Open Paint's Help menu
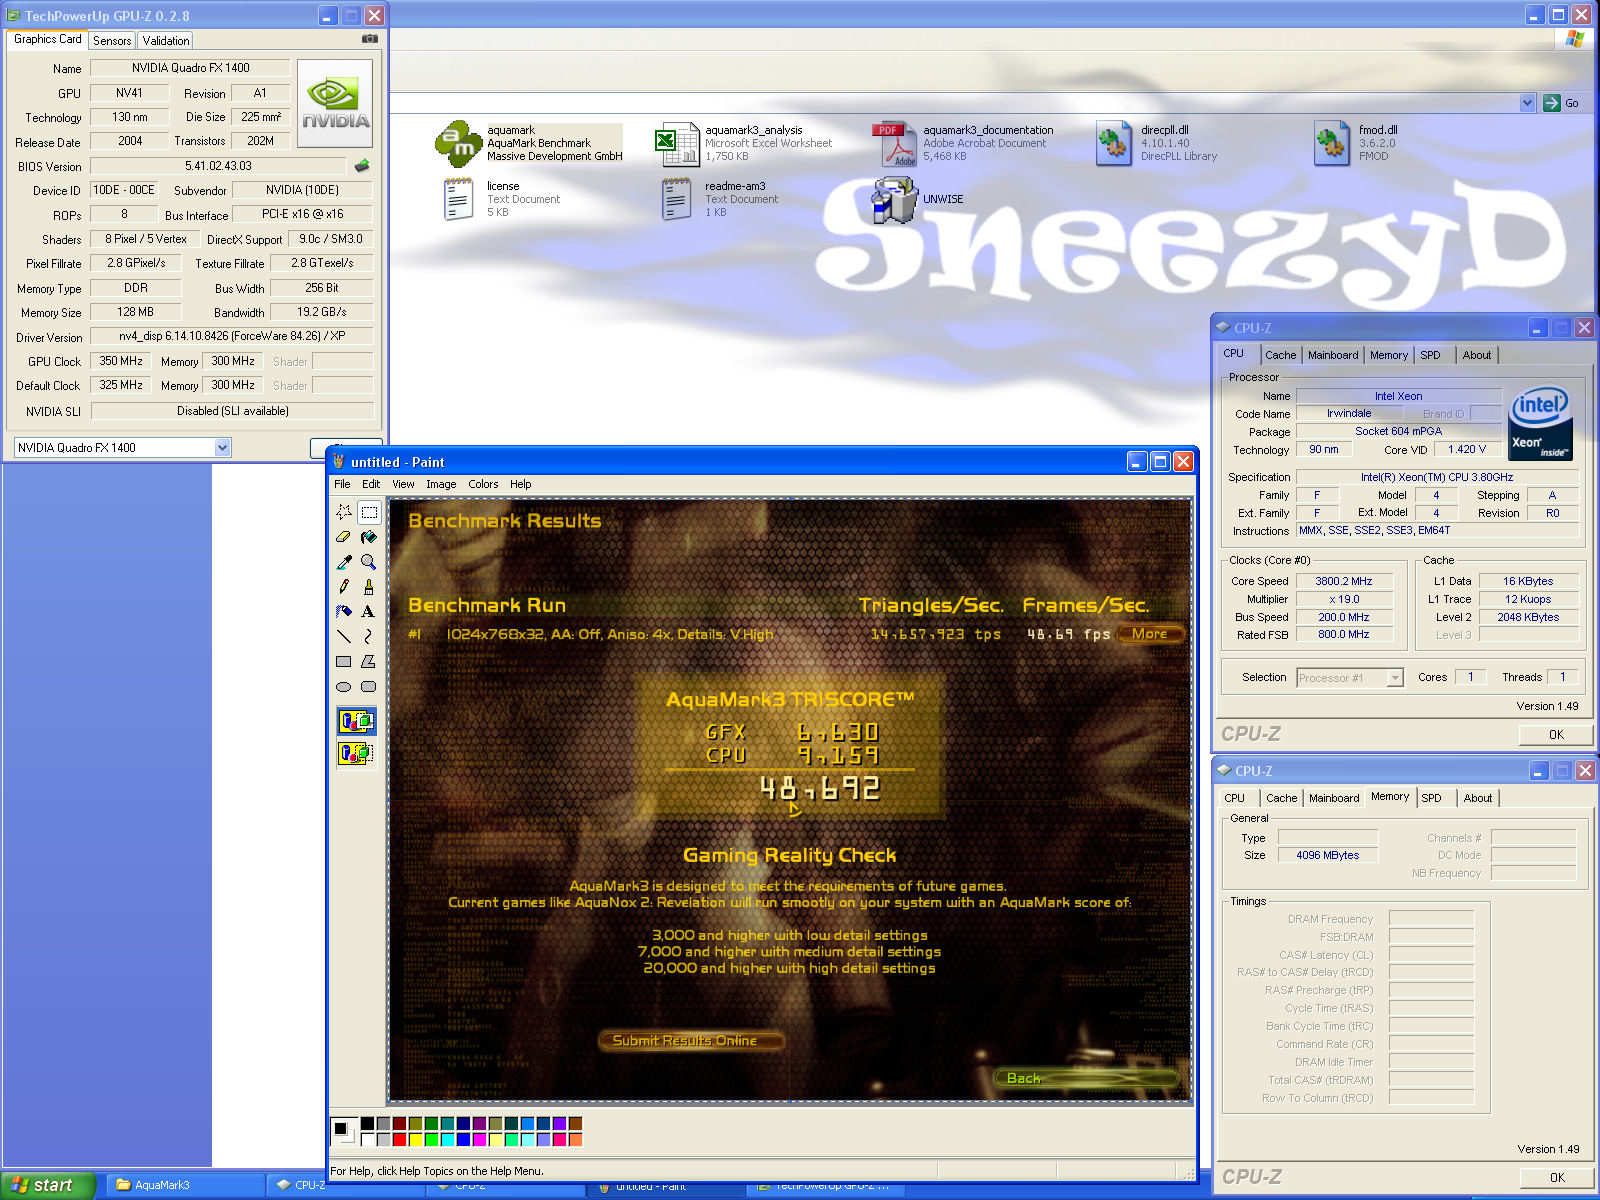Image resolution: width=1600 pixels, height=1200 pixels. click(x=521, y=484)
